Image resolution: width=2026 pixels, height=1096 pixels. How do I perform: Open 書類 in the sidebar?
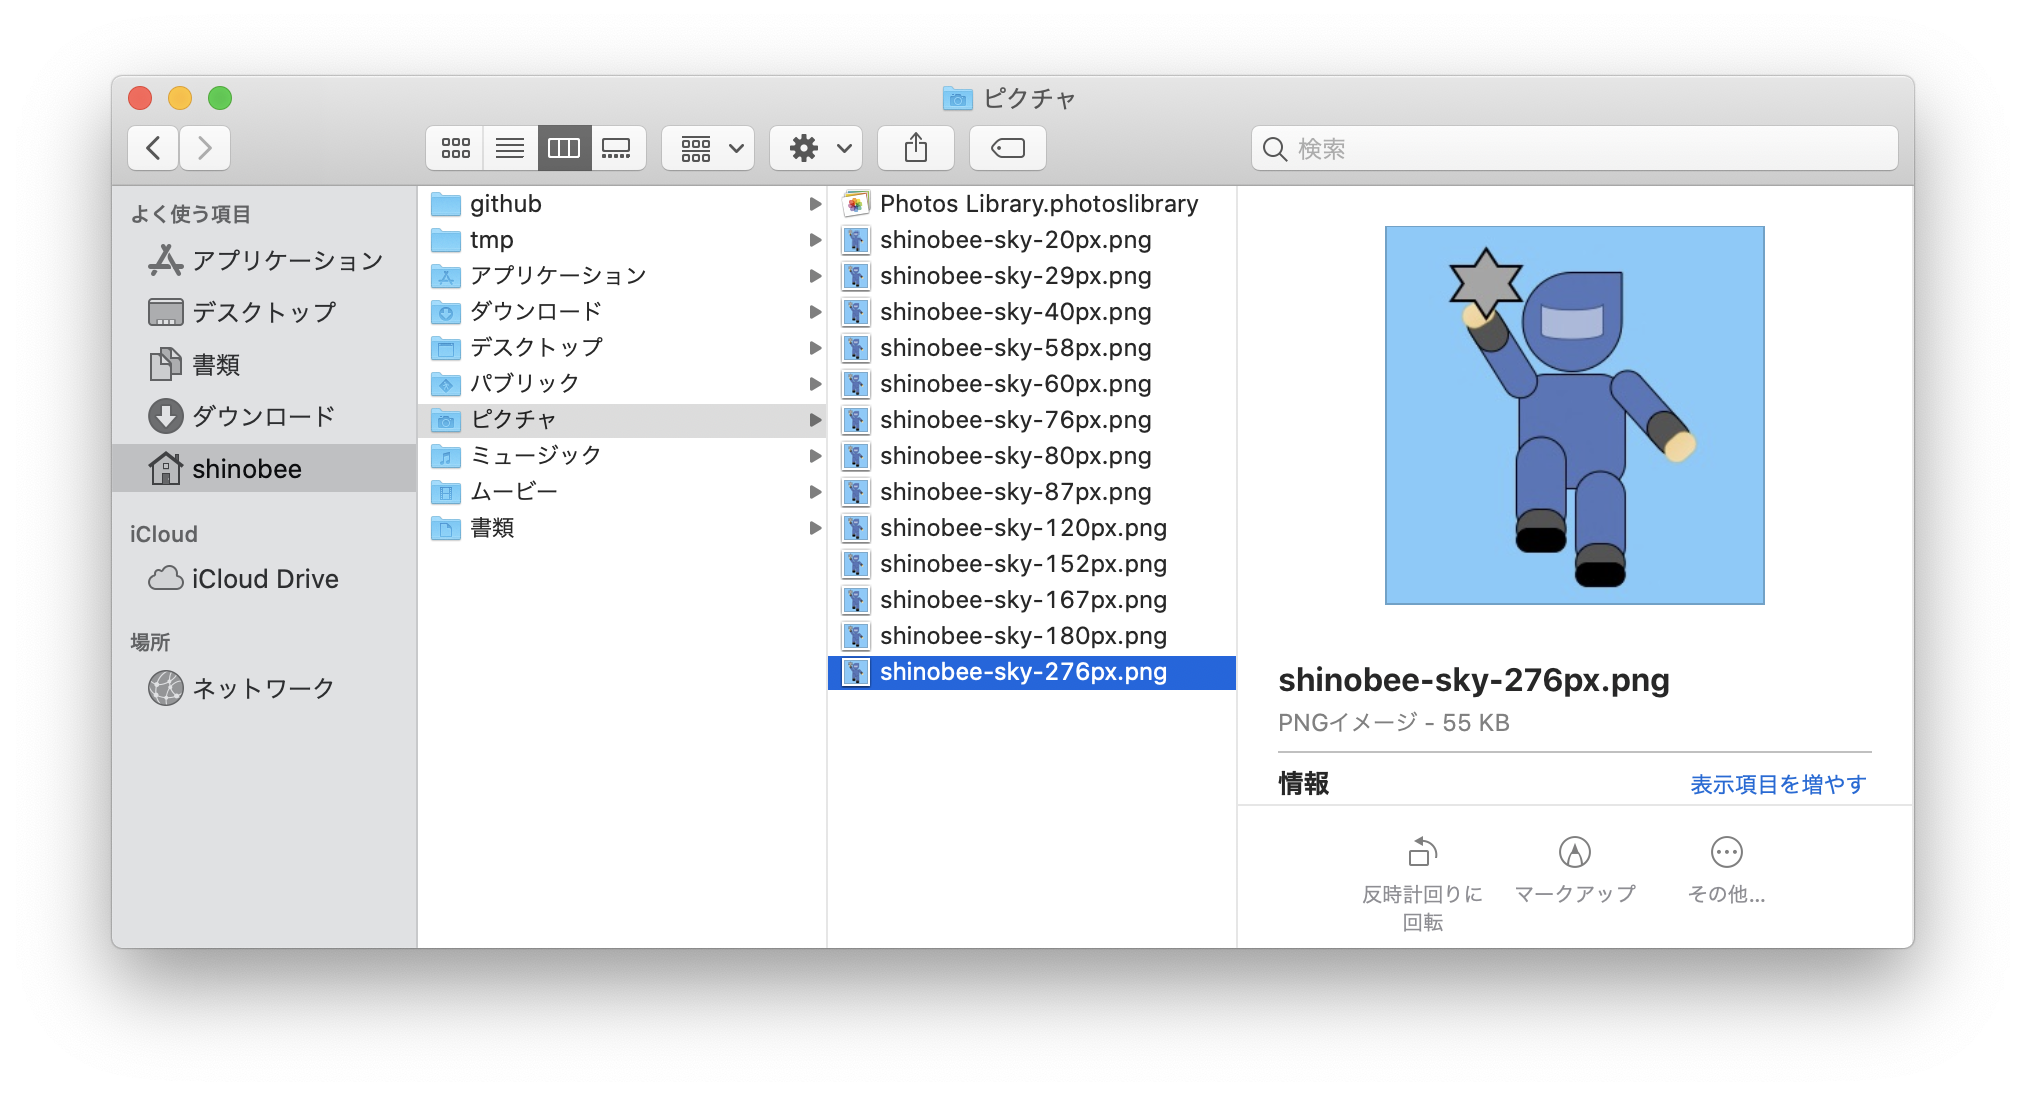[264, 364]
